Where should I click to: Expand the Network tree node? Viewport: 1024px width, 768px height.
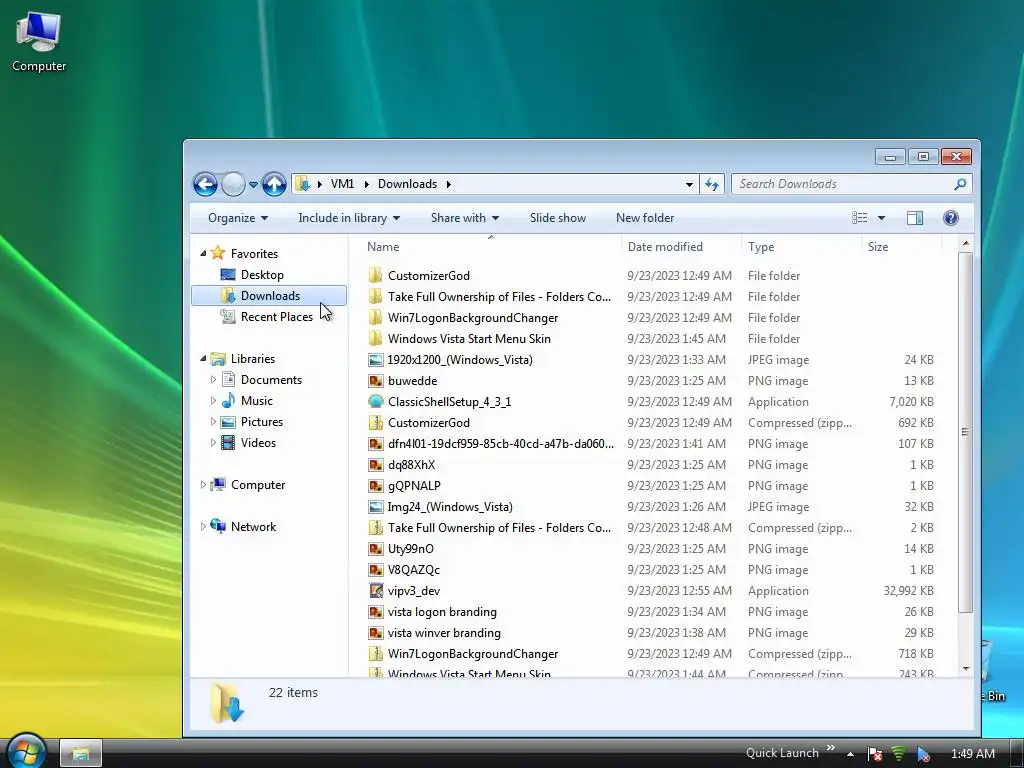(203, 526)
